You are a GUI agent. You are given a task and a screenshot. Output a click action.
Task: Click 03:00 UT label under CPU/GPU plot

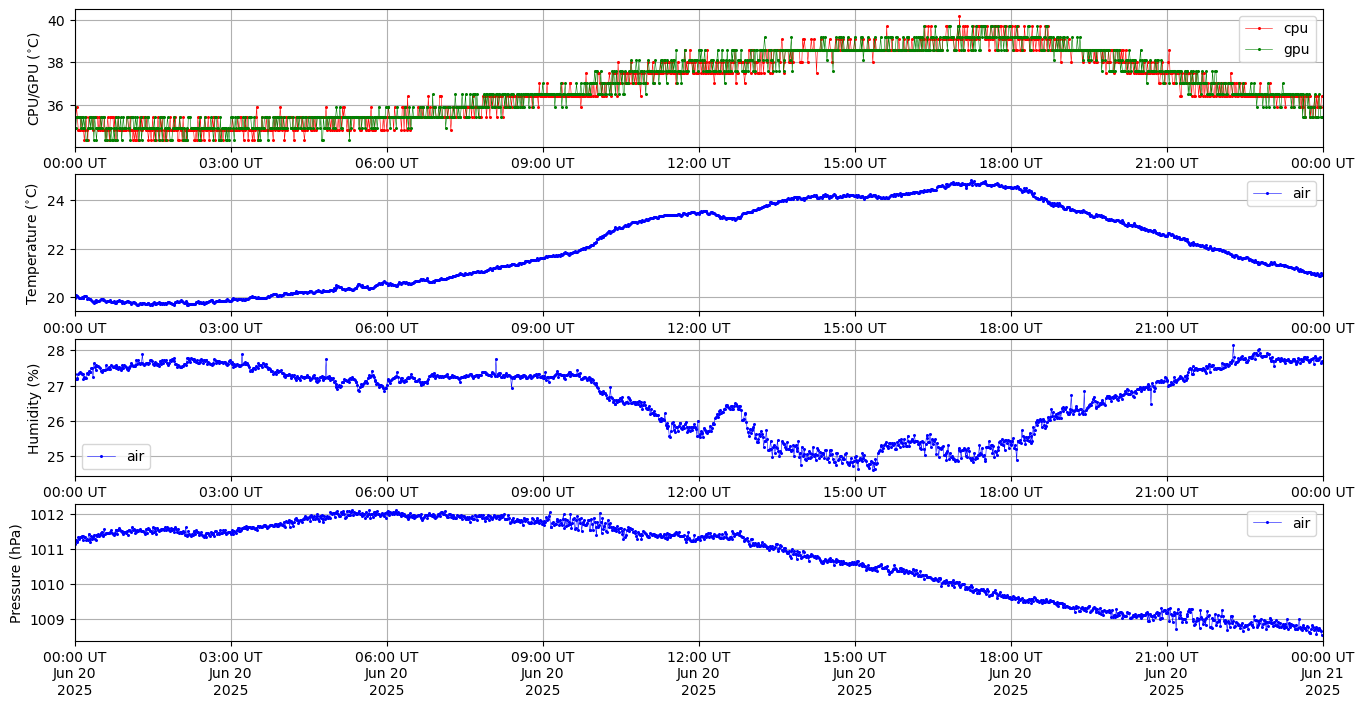(x=231, y=163)
